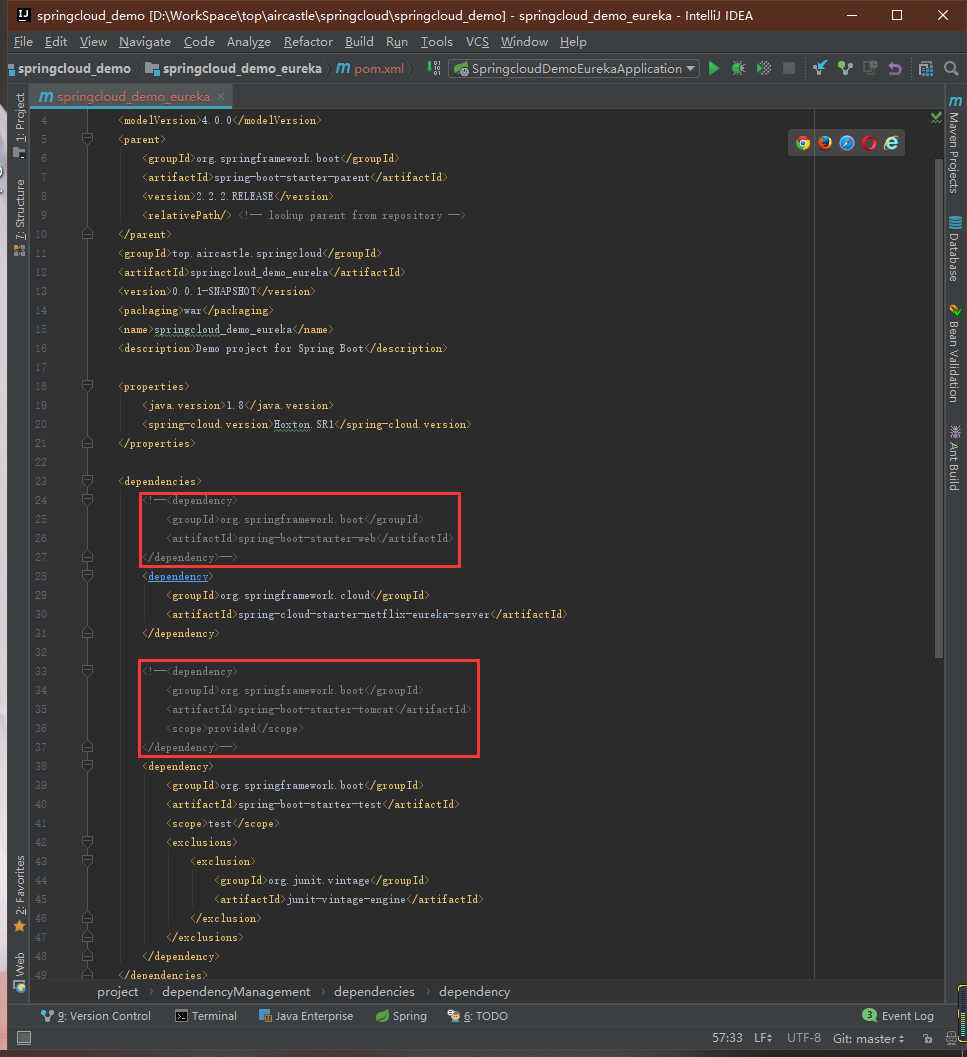Image resolution: width=967 pixels, height=1057 pixels.
Task: Click dependencyManagement in the XML breadcrumb
Action: (x=236, y=992)
